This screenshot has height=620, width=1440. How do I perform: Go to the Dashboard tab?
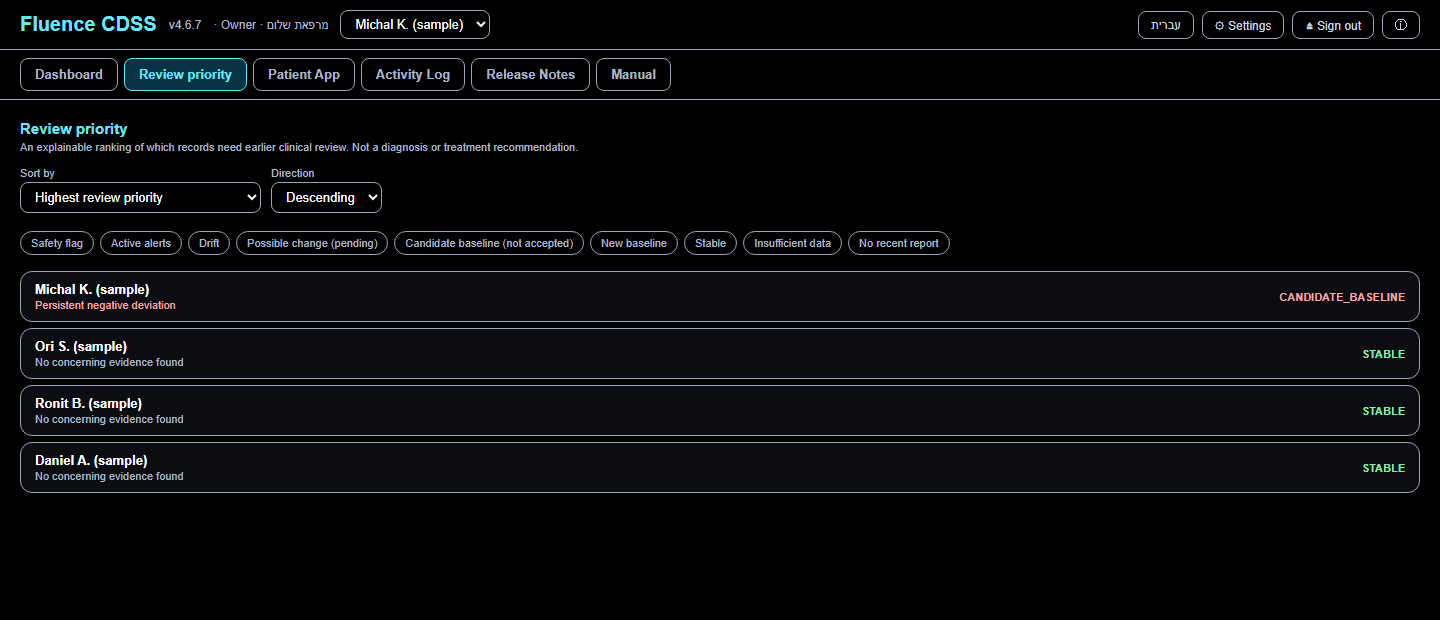pos(69,74)
